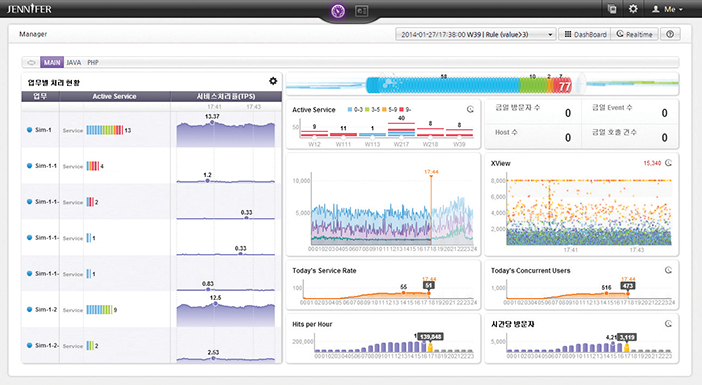Click the back arrow left of MAIN tab
Screen dimensions: 702x385
click(x=31, y=62)
